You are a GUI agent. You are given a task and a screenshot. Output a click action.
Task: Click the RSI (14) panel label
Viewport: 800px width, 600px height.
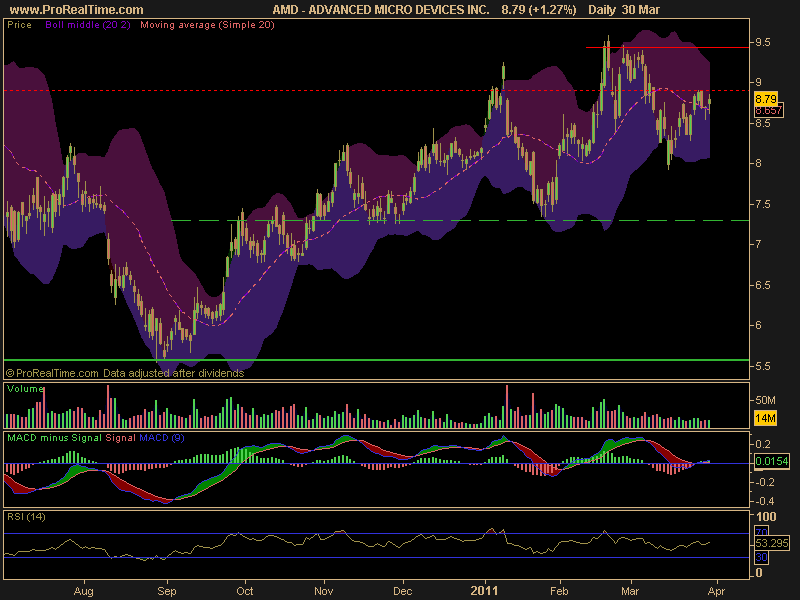pyautogui.click(x=26, y=517)
